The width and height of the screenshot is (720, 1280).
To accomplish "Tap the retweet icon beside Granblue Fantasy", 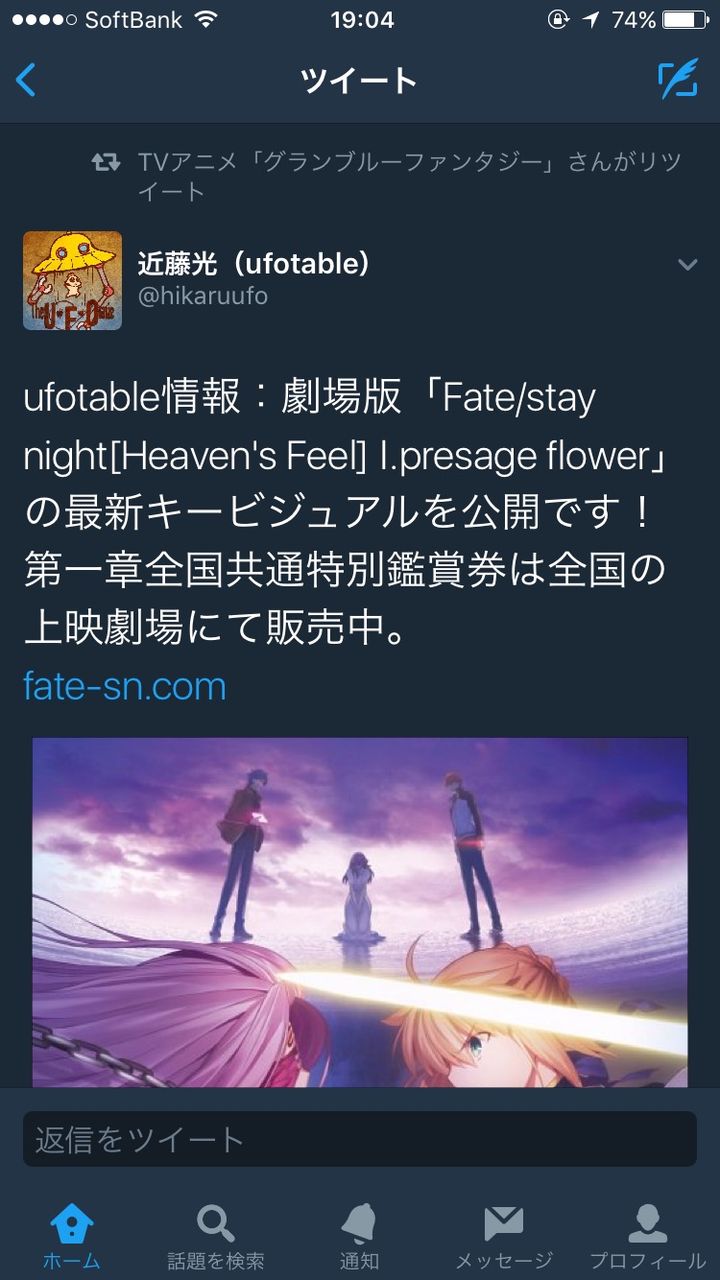I will pyautogui.click(x=106, y=162).
